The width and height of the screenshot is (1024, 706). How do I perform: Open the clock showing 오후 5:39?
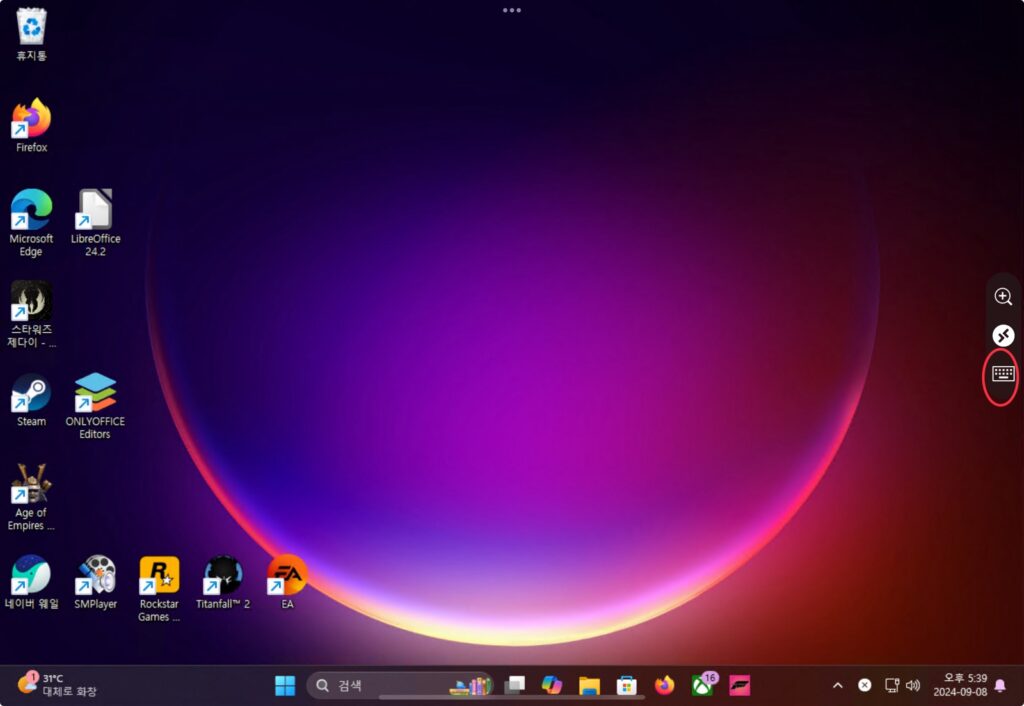coord(960,685)
